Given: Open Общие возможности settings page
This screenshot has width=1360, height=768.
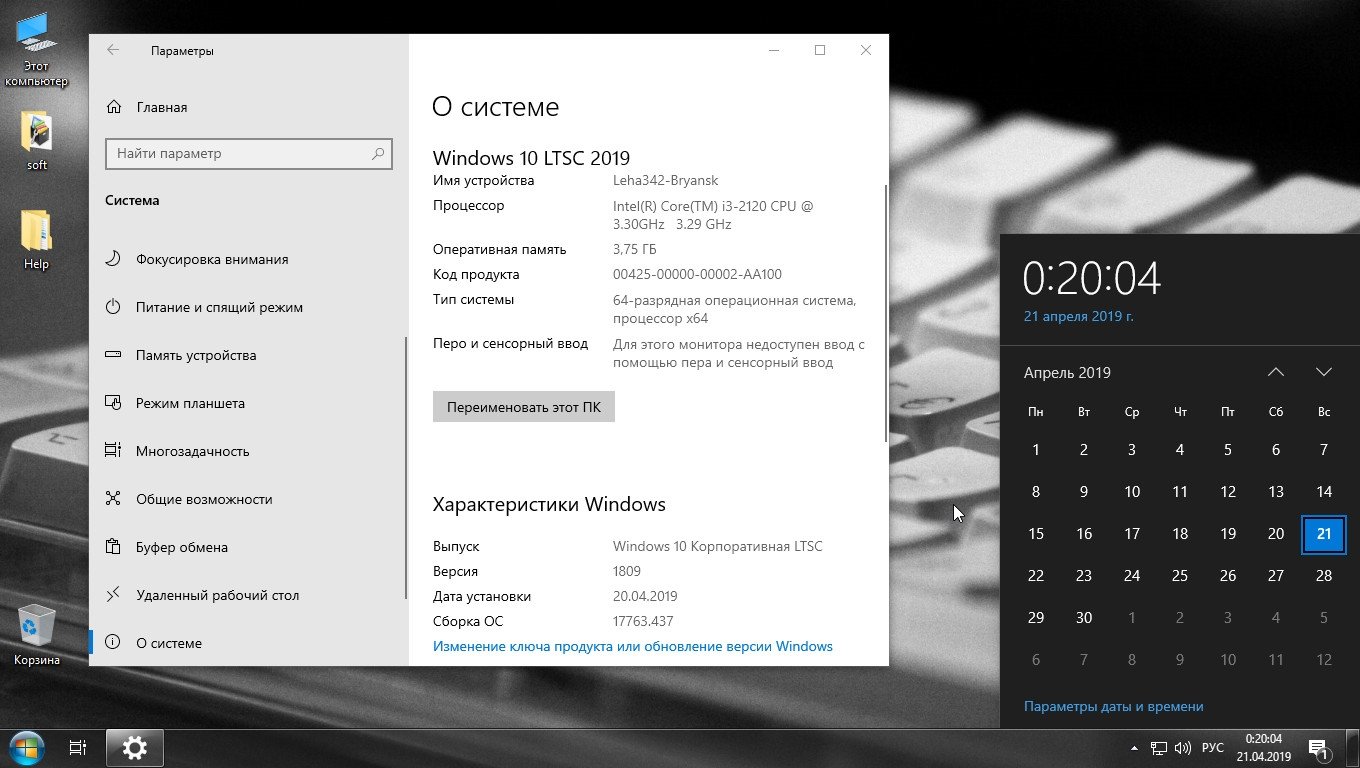Looking at the screenshot, I should click(x=247, y=499).
